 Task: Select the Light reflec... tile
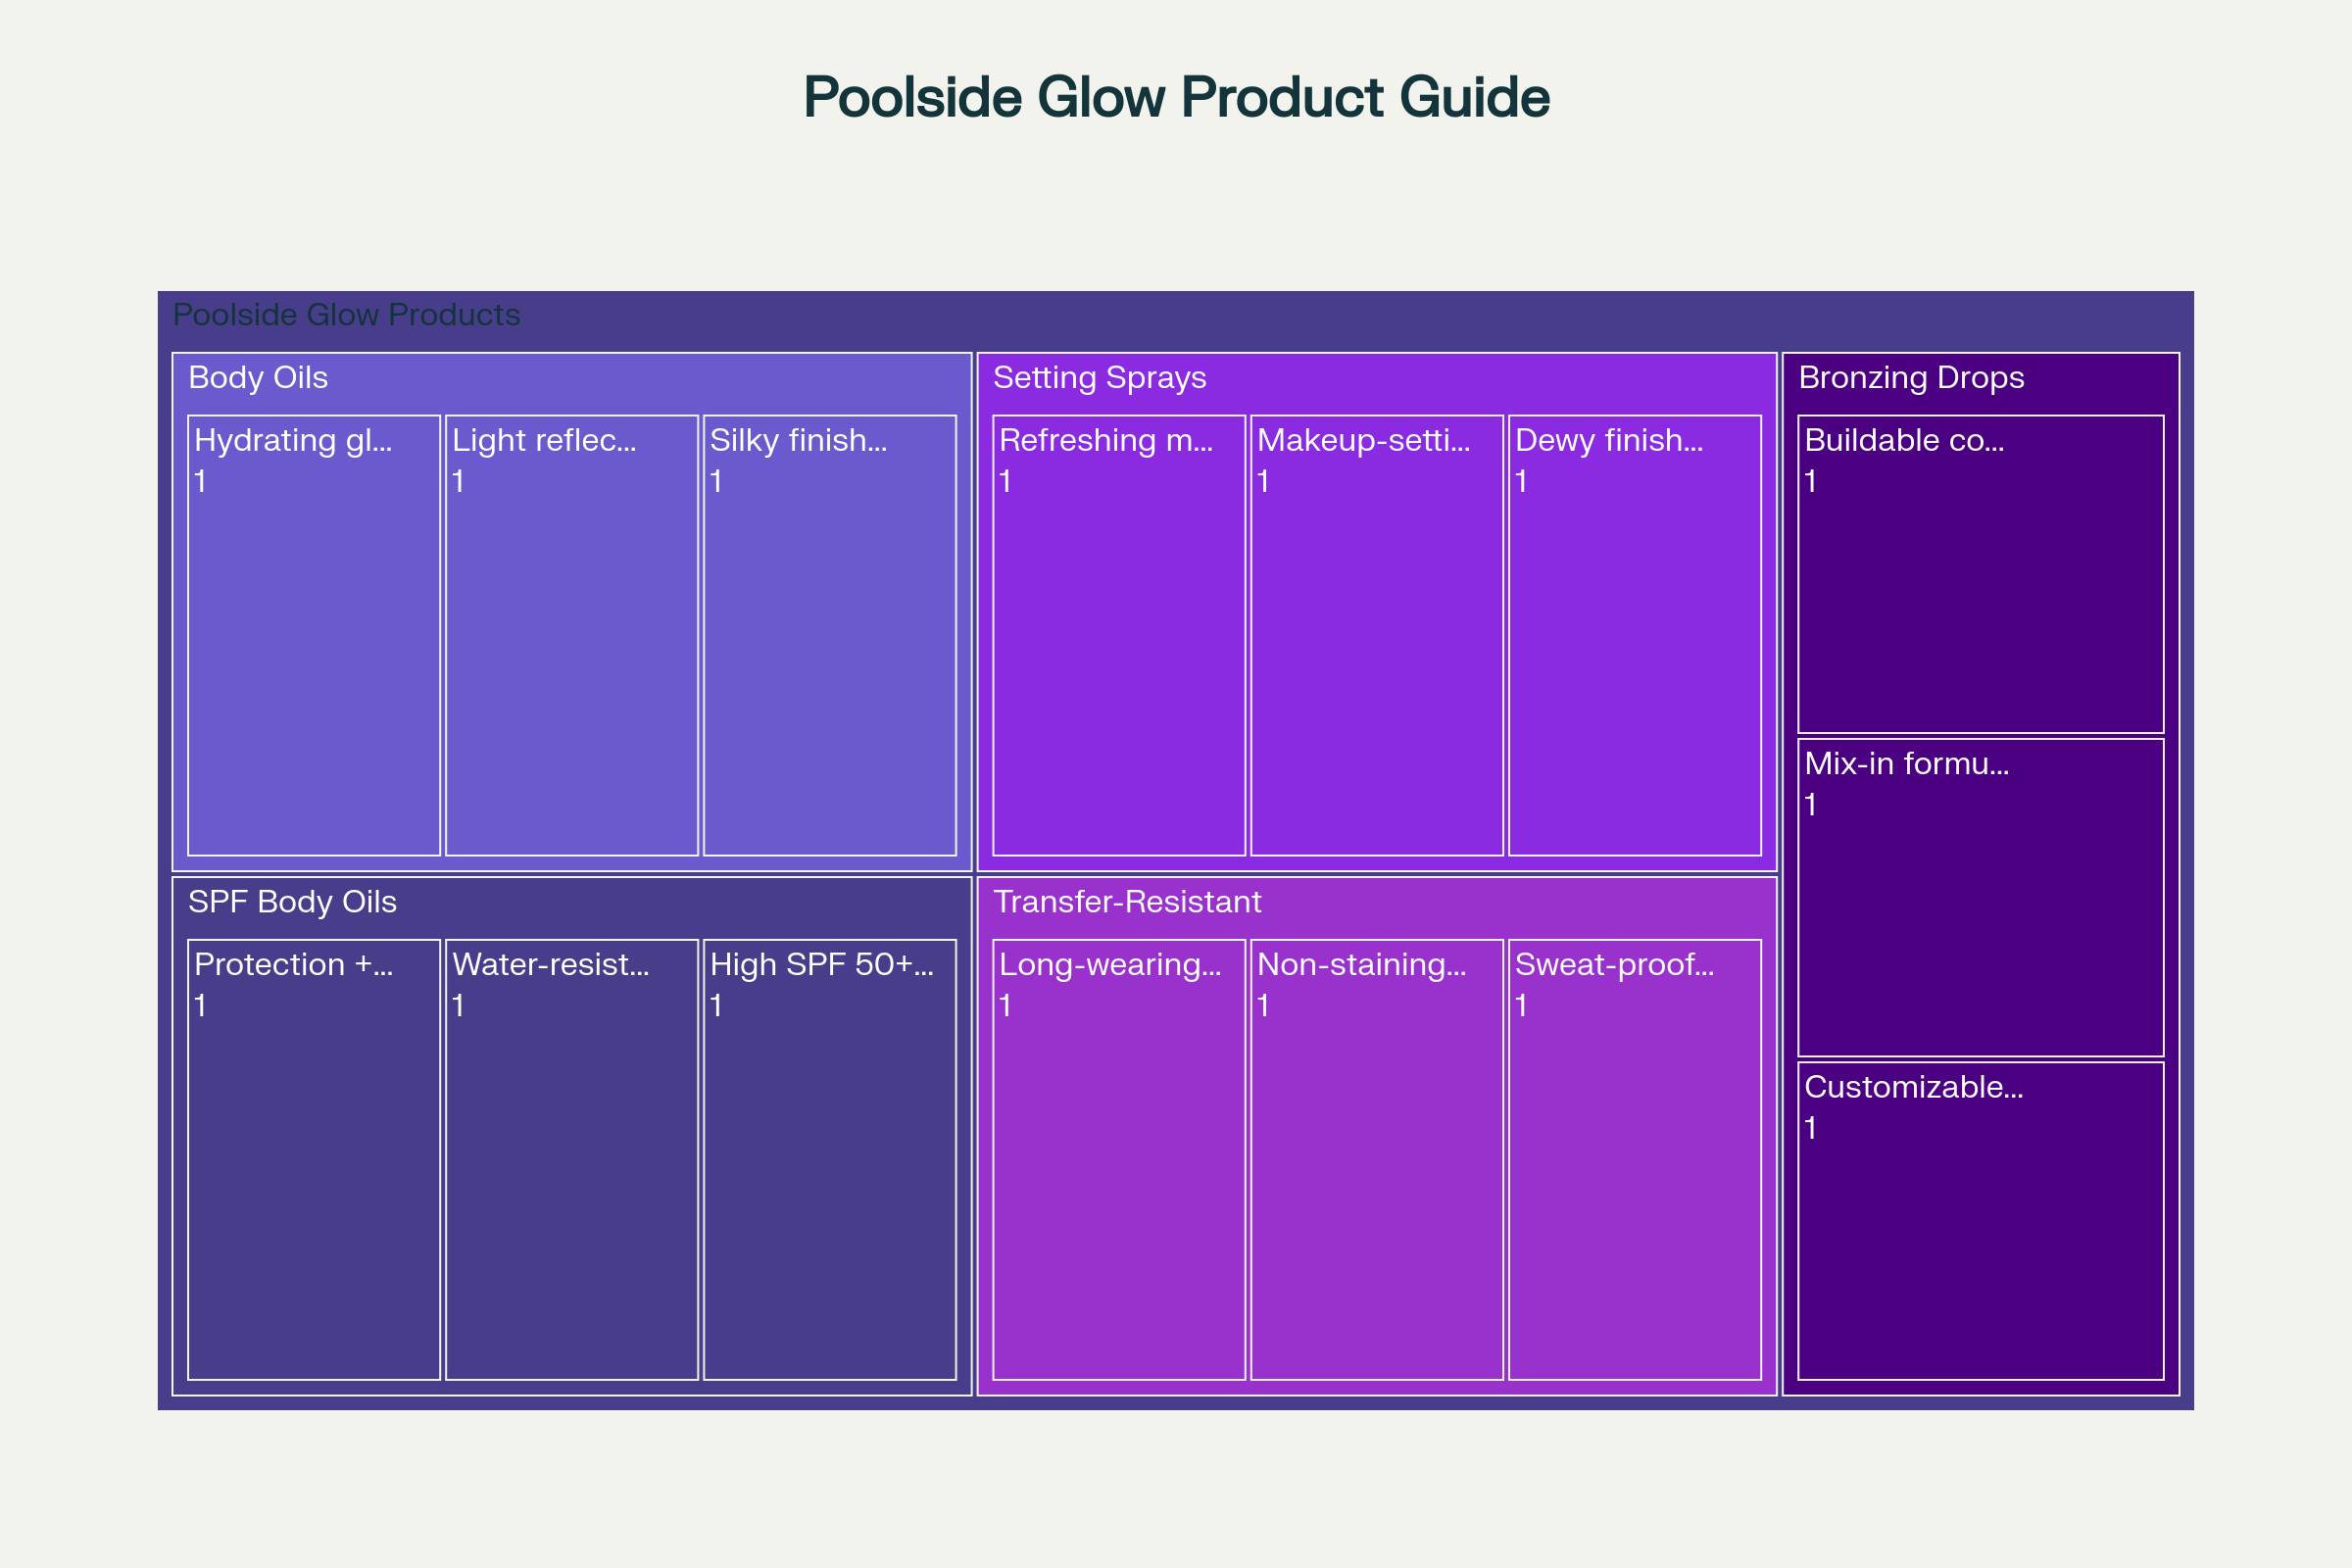coord(572,635)
